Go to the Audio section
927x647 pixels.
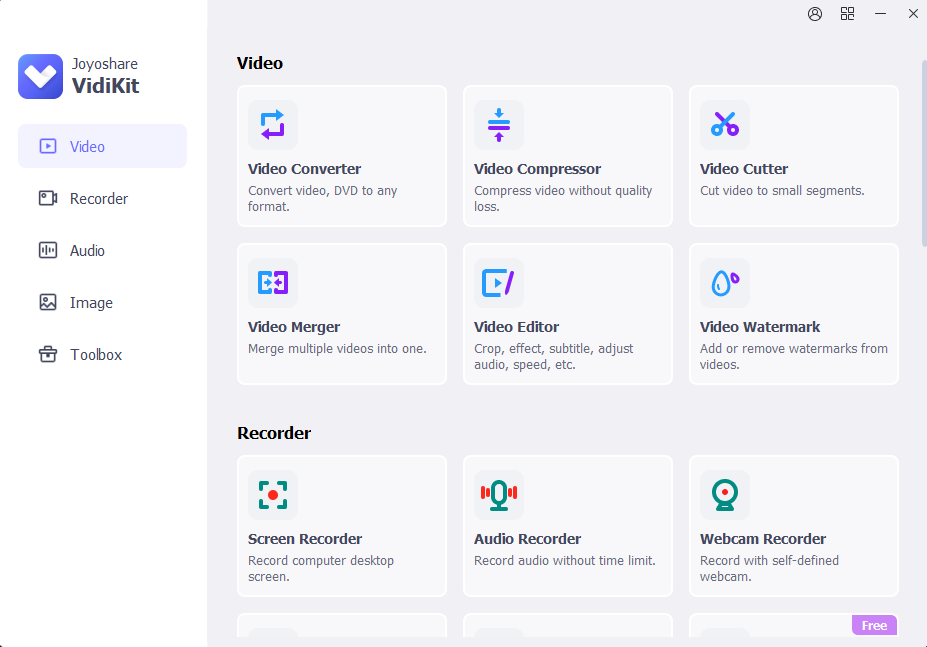click(102, 250)
